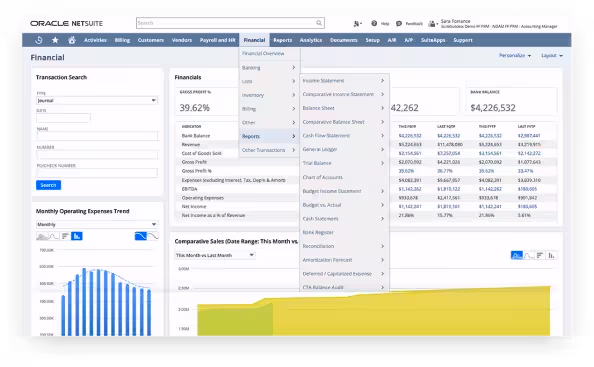The height and width of the screenshot is (367, 594).
Task: Open the Type dropdown showing Journal
Action: click(x=97, y=100)
